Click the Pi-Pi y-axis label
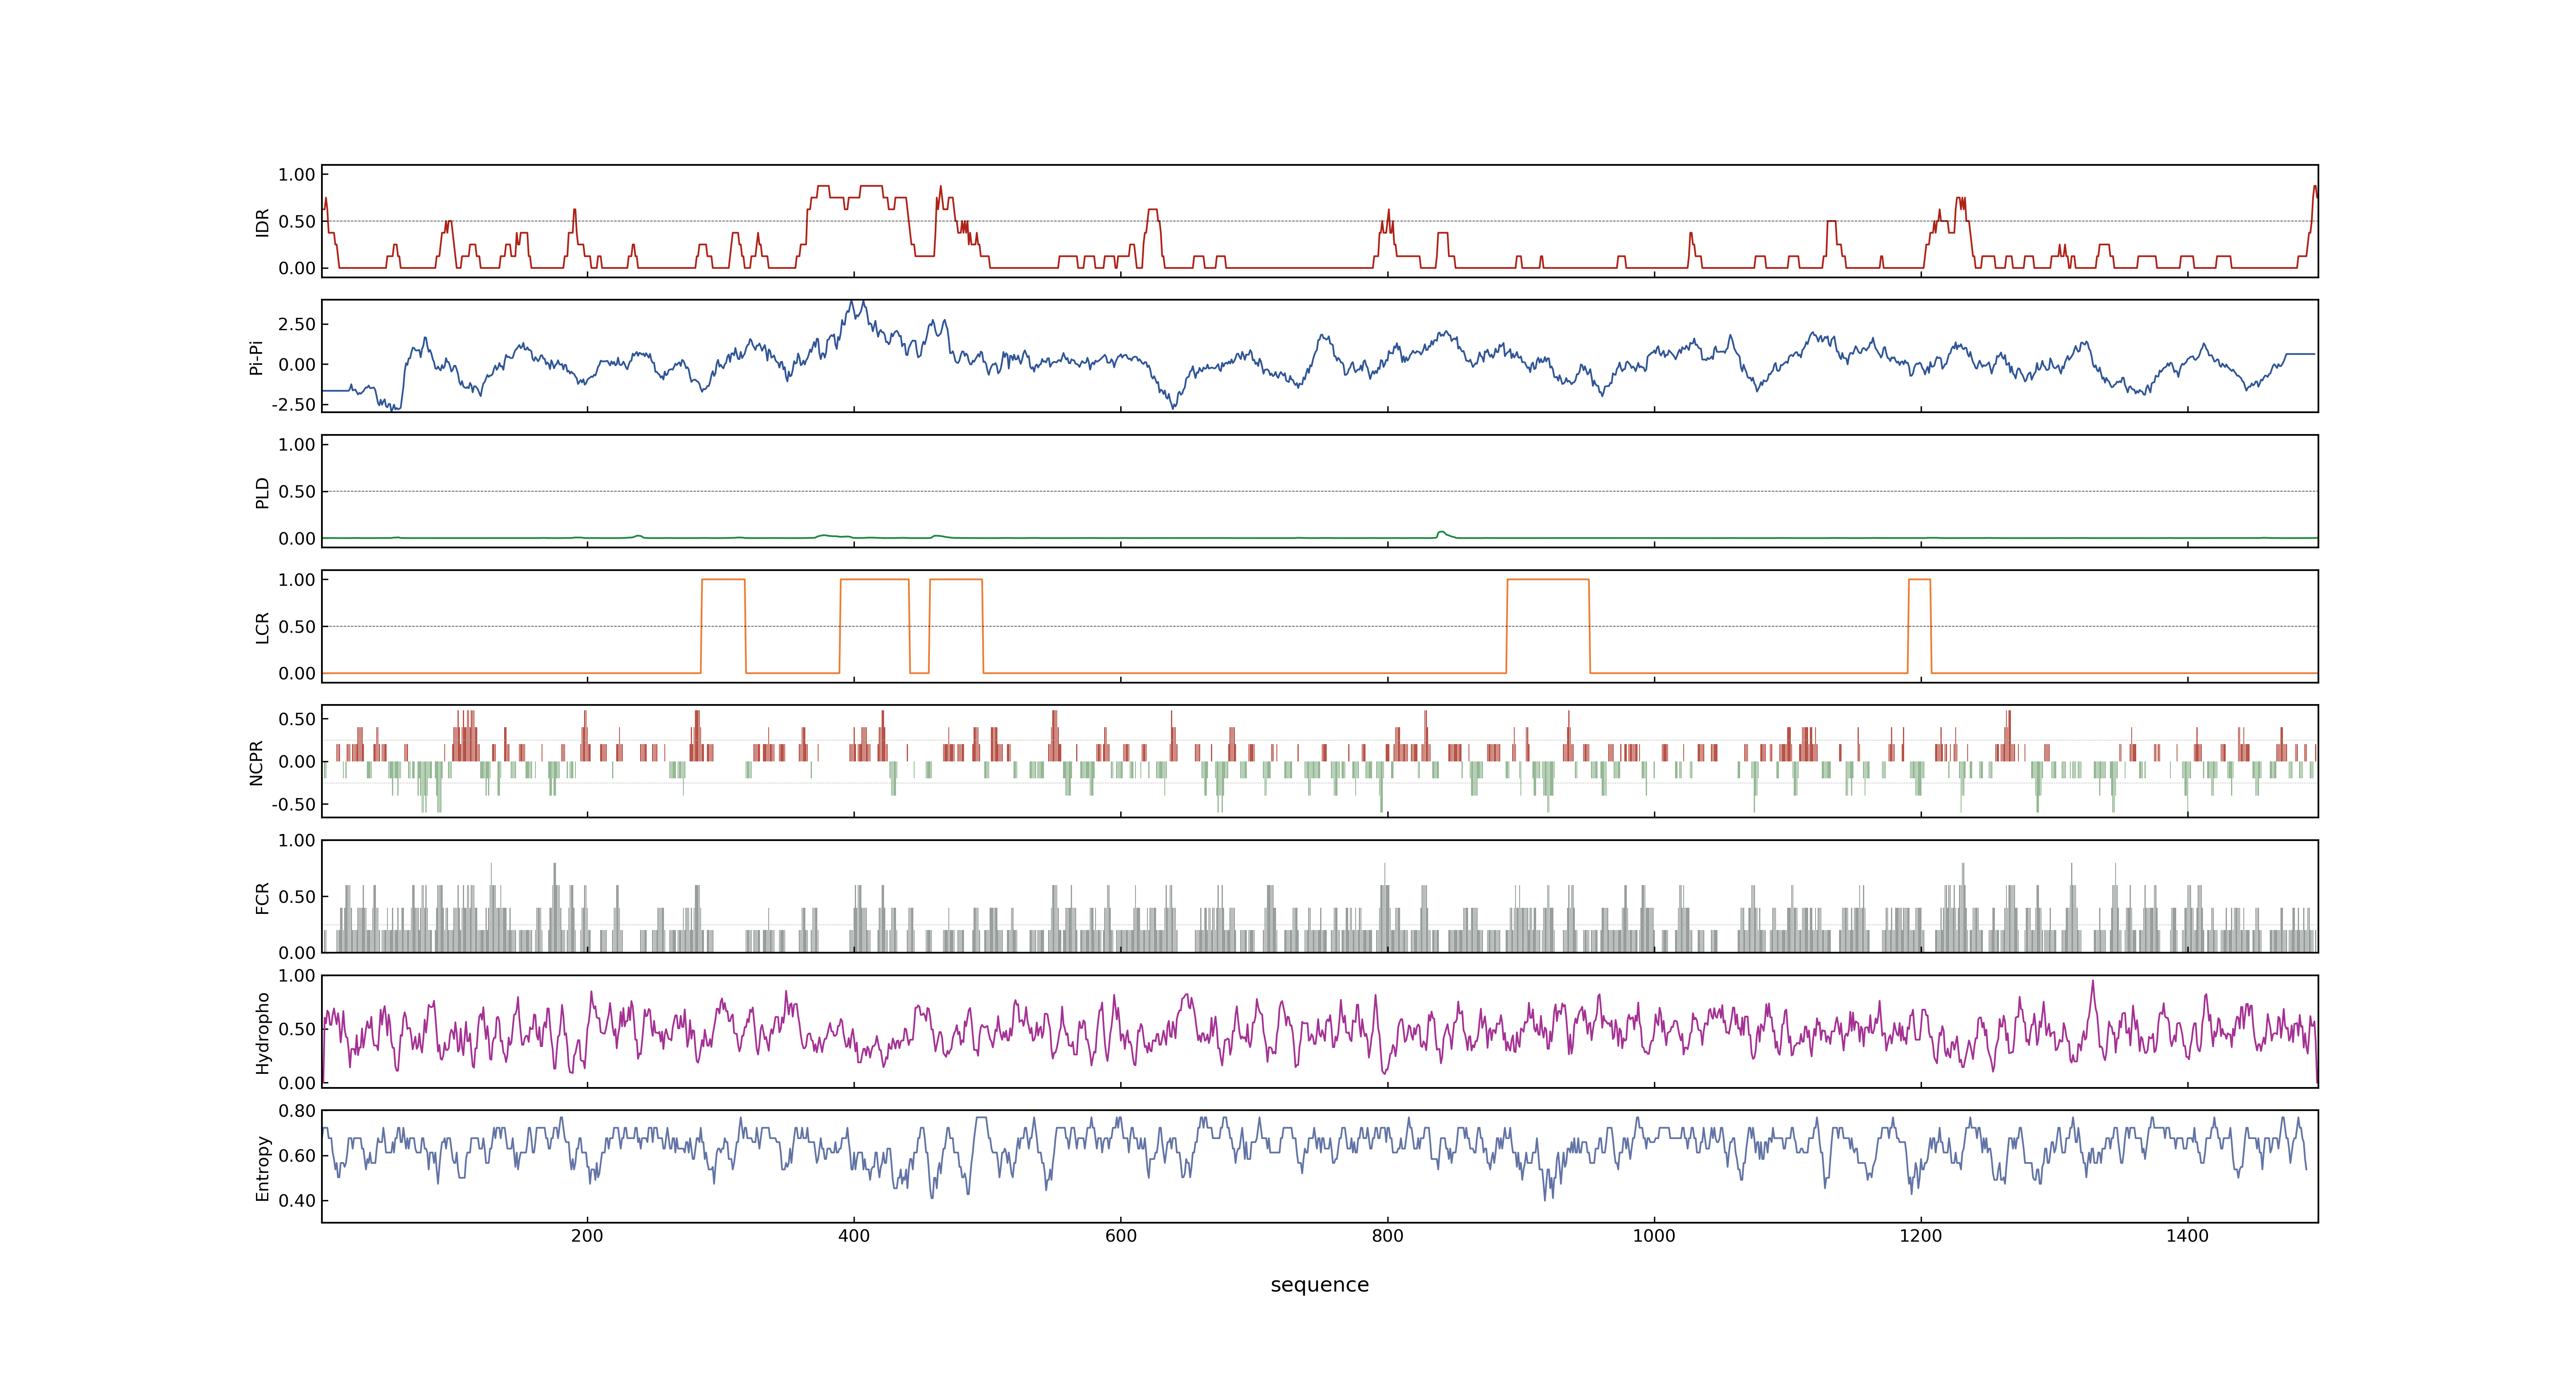This screenshot has width=2576, height=1374. coord(256,357)
